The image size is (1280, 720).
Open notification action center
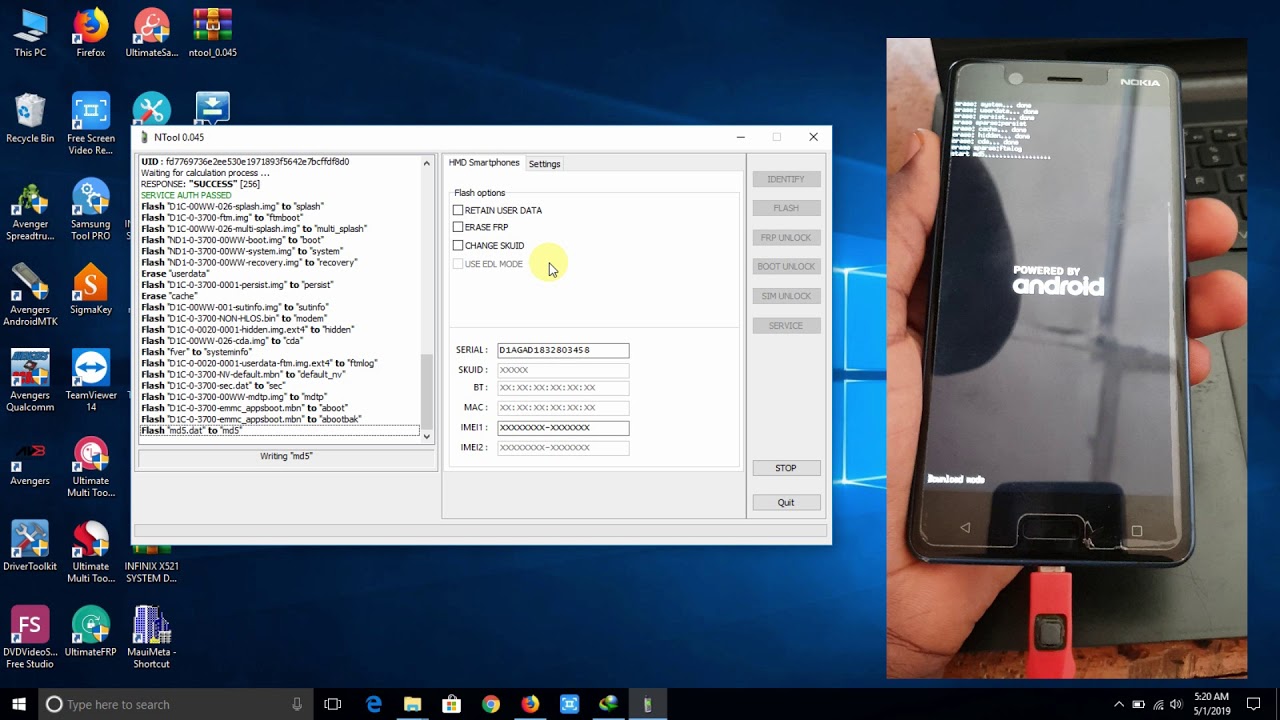tap(1253, 704)
